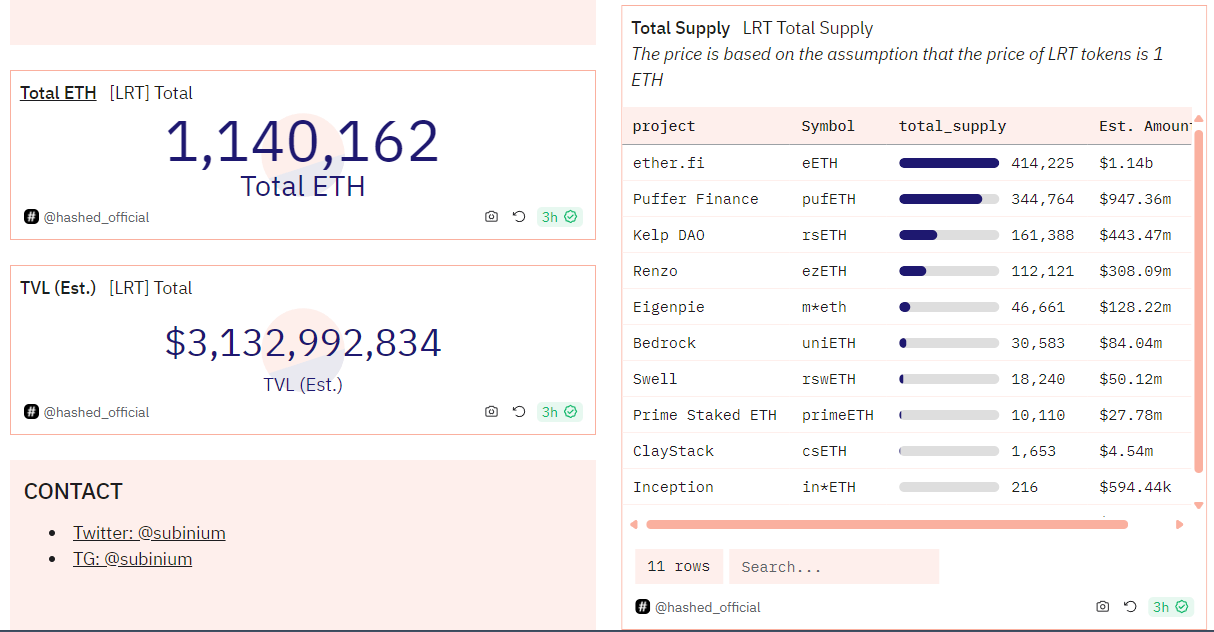Open TG: @subinium contact link
Image resolution: width=1214 pixels, height=632 pixels.
(132, 559)
